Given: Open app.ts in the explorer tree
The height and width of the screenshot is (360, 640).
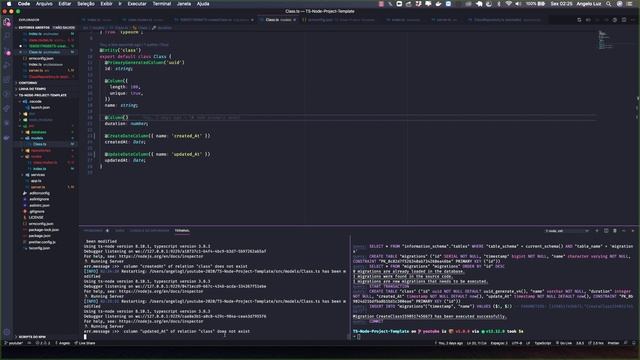Looking at the screenshot, I should [x=36, y=181].
